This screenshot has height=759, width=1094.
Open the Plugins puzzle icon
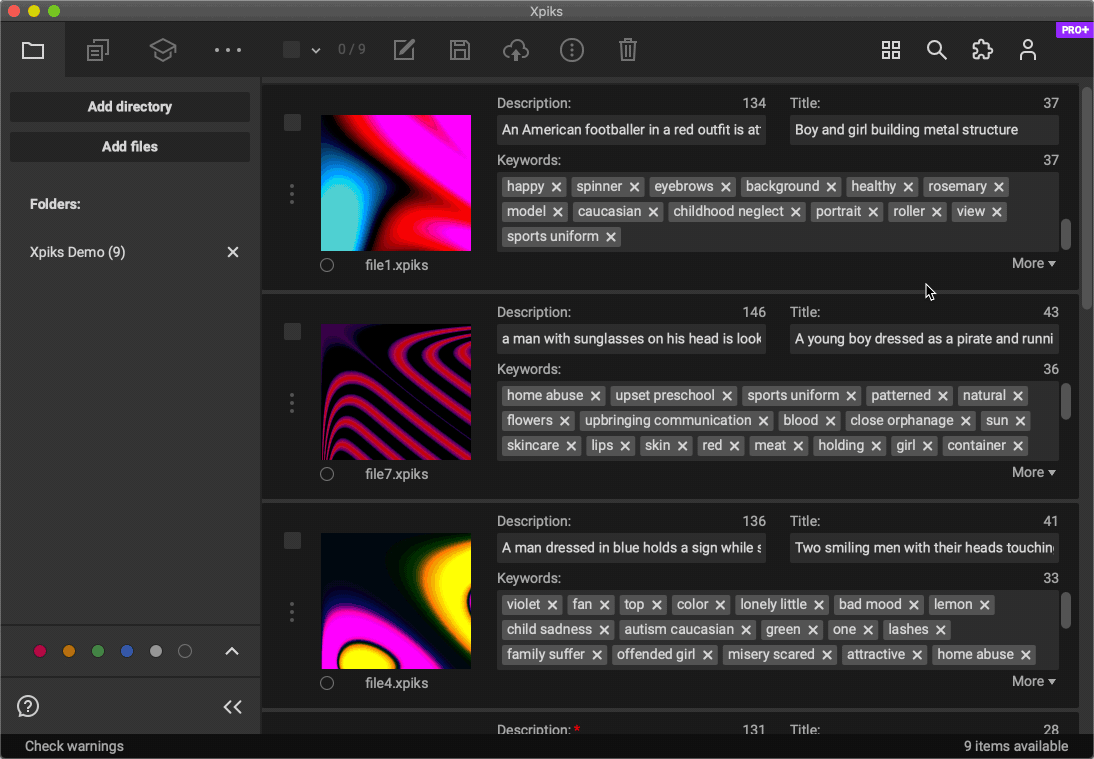[982, 50]
